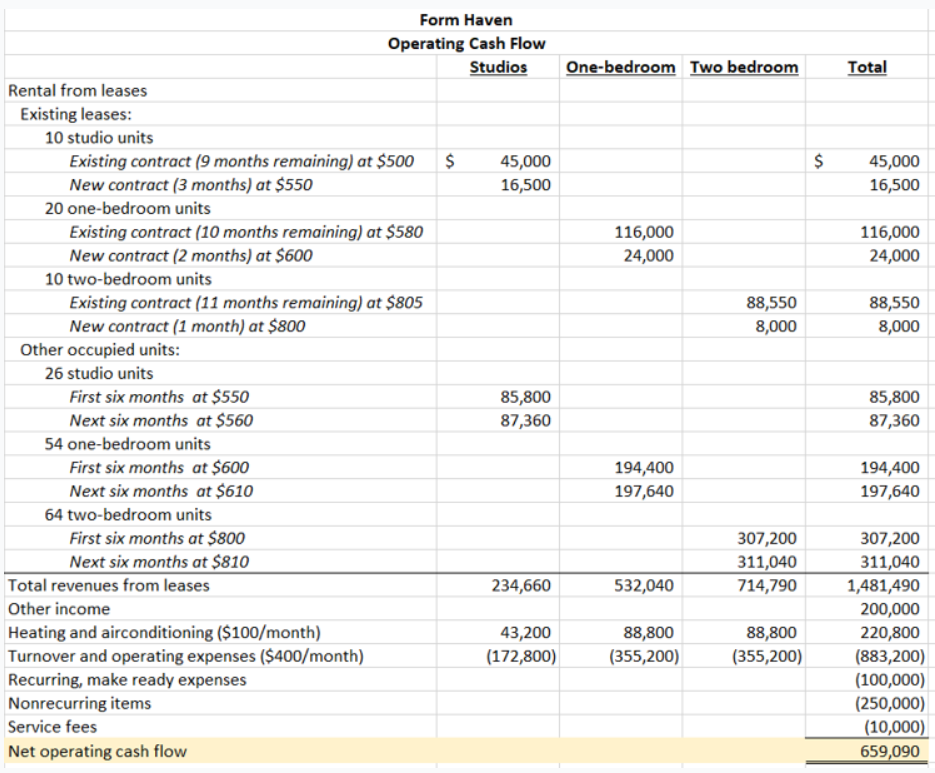
Task: Click the 88,550 value in the Two bedroom column
Action: [x=772, y=302]
